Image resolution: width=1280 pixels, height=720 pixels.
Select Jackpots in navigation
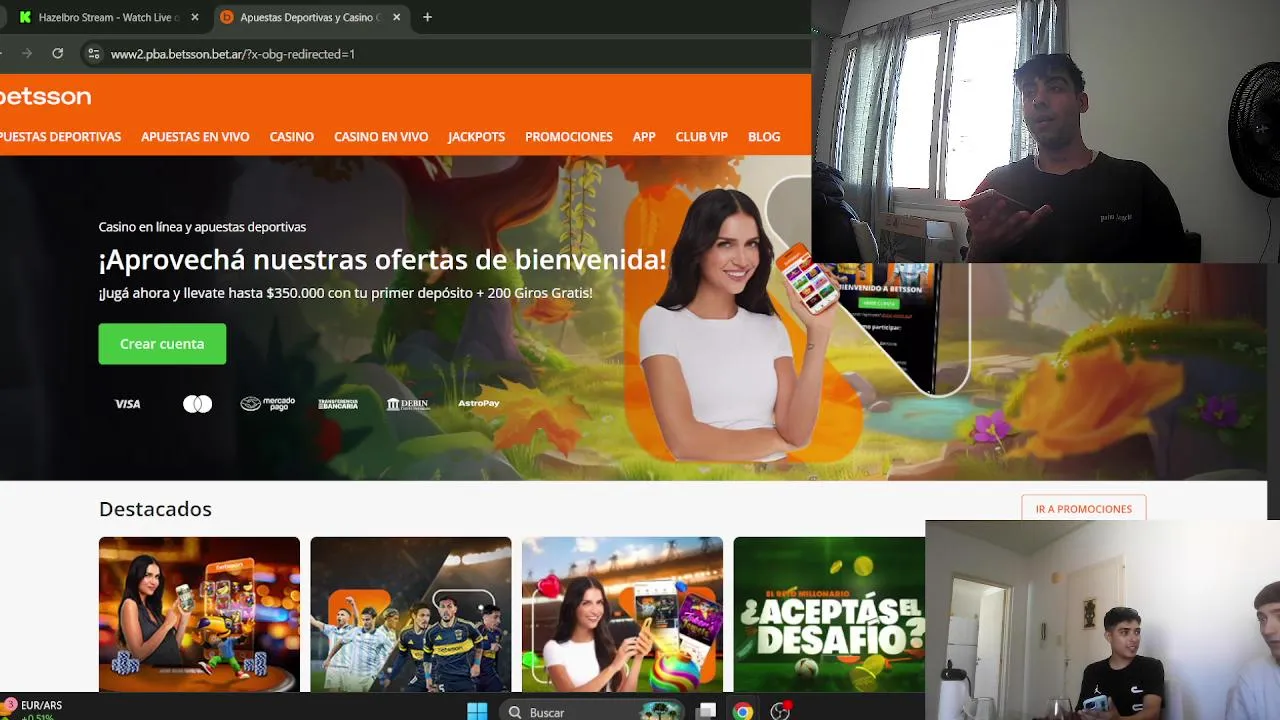[476, 137]
